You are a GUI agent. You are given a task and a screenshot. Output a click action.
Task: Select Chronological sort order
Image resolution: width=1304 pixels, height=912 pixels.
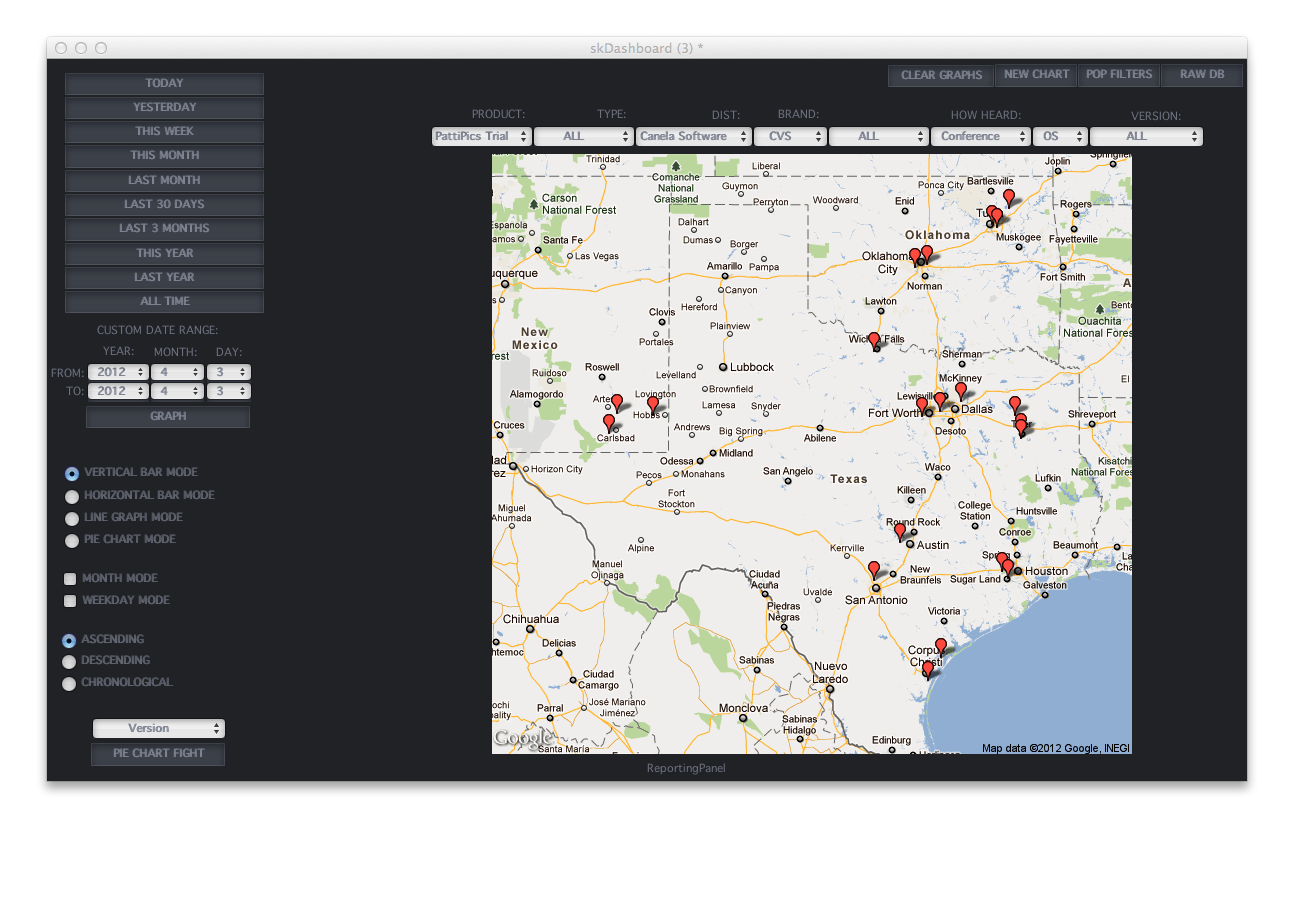[x=69, y=683]
